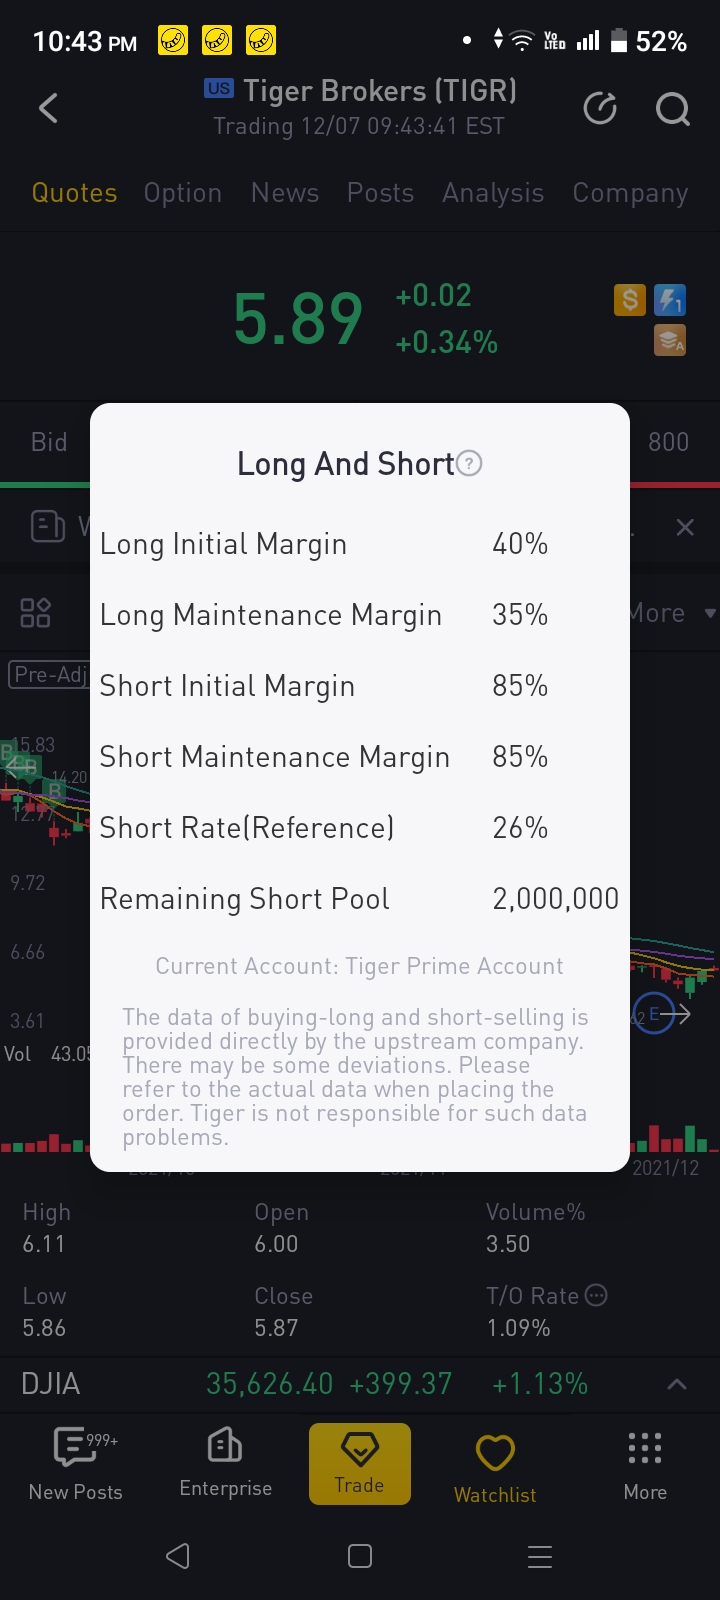Open New Posts from bottom bar

[76, 1464]
